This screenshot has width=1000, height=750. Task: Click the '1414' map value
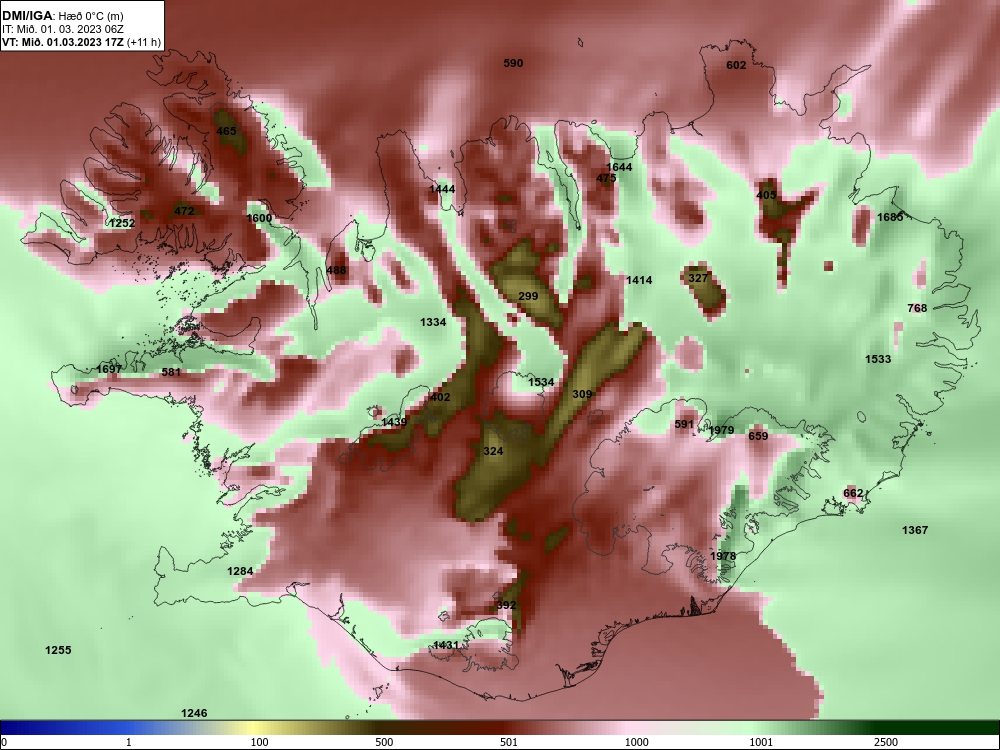point(639,280)
